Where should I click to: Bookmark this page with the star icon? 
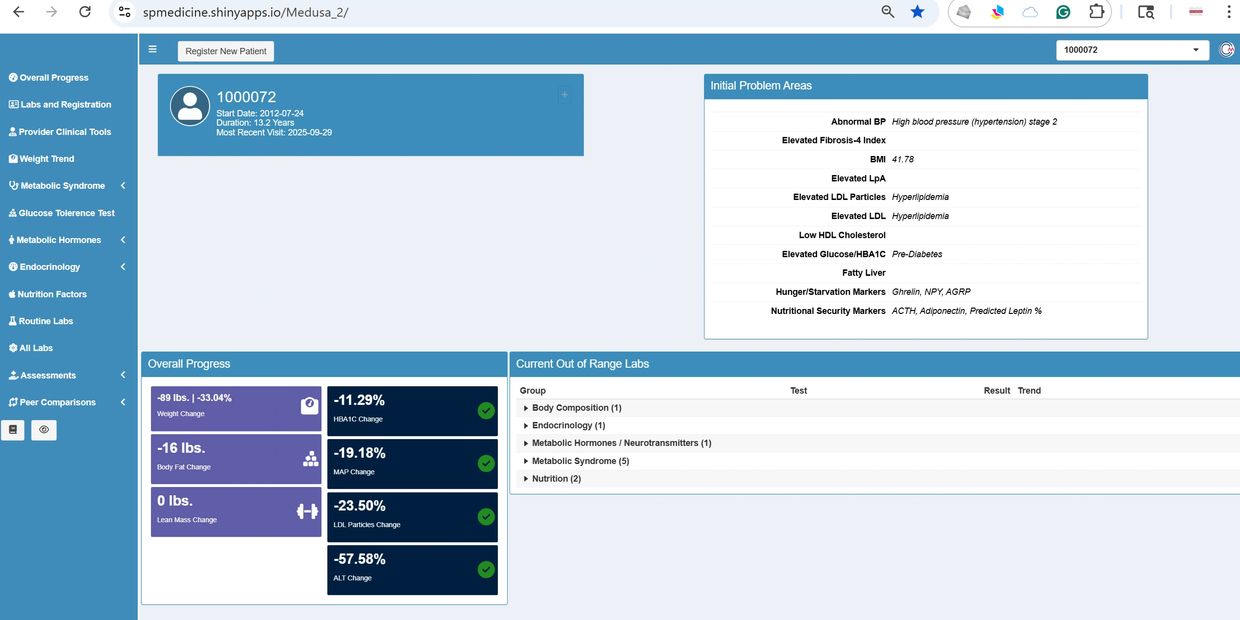point(917,12)
